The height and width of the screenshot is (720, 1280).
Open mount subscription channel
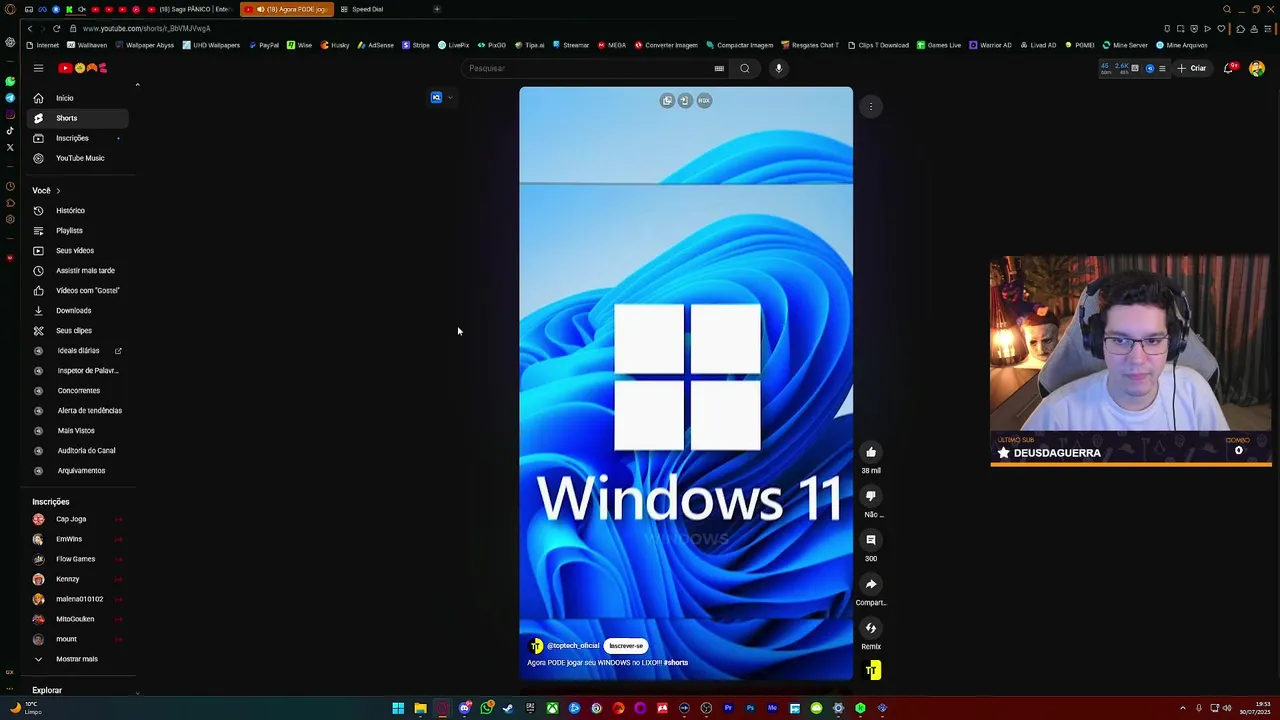click(x=77, y=639)
